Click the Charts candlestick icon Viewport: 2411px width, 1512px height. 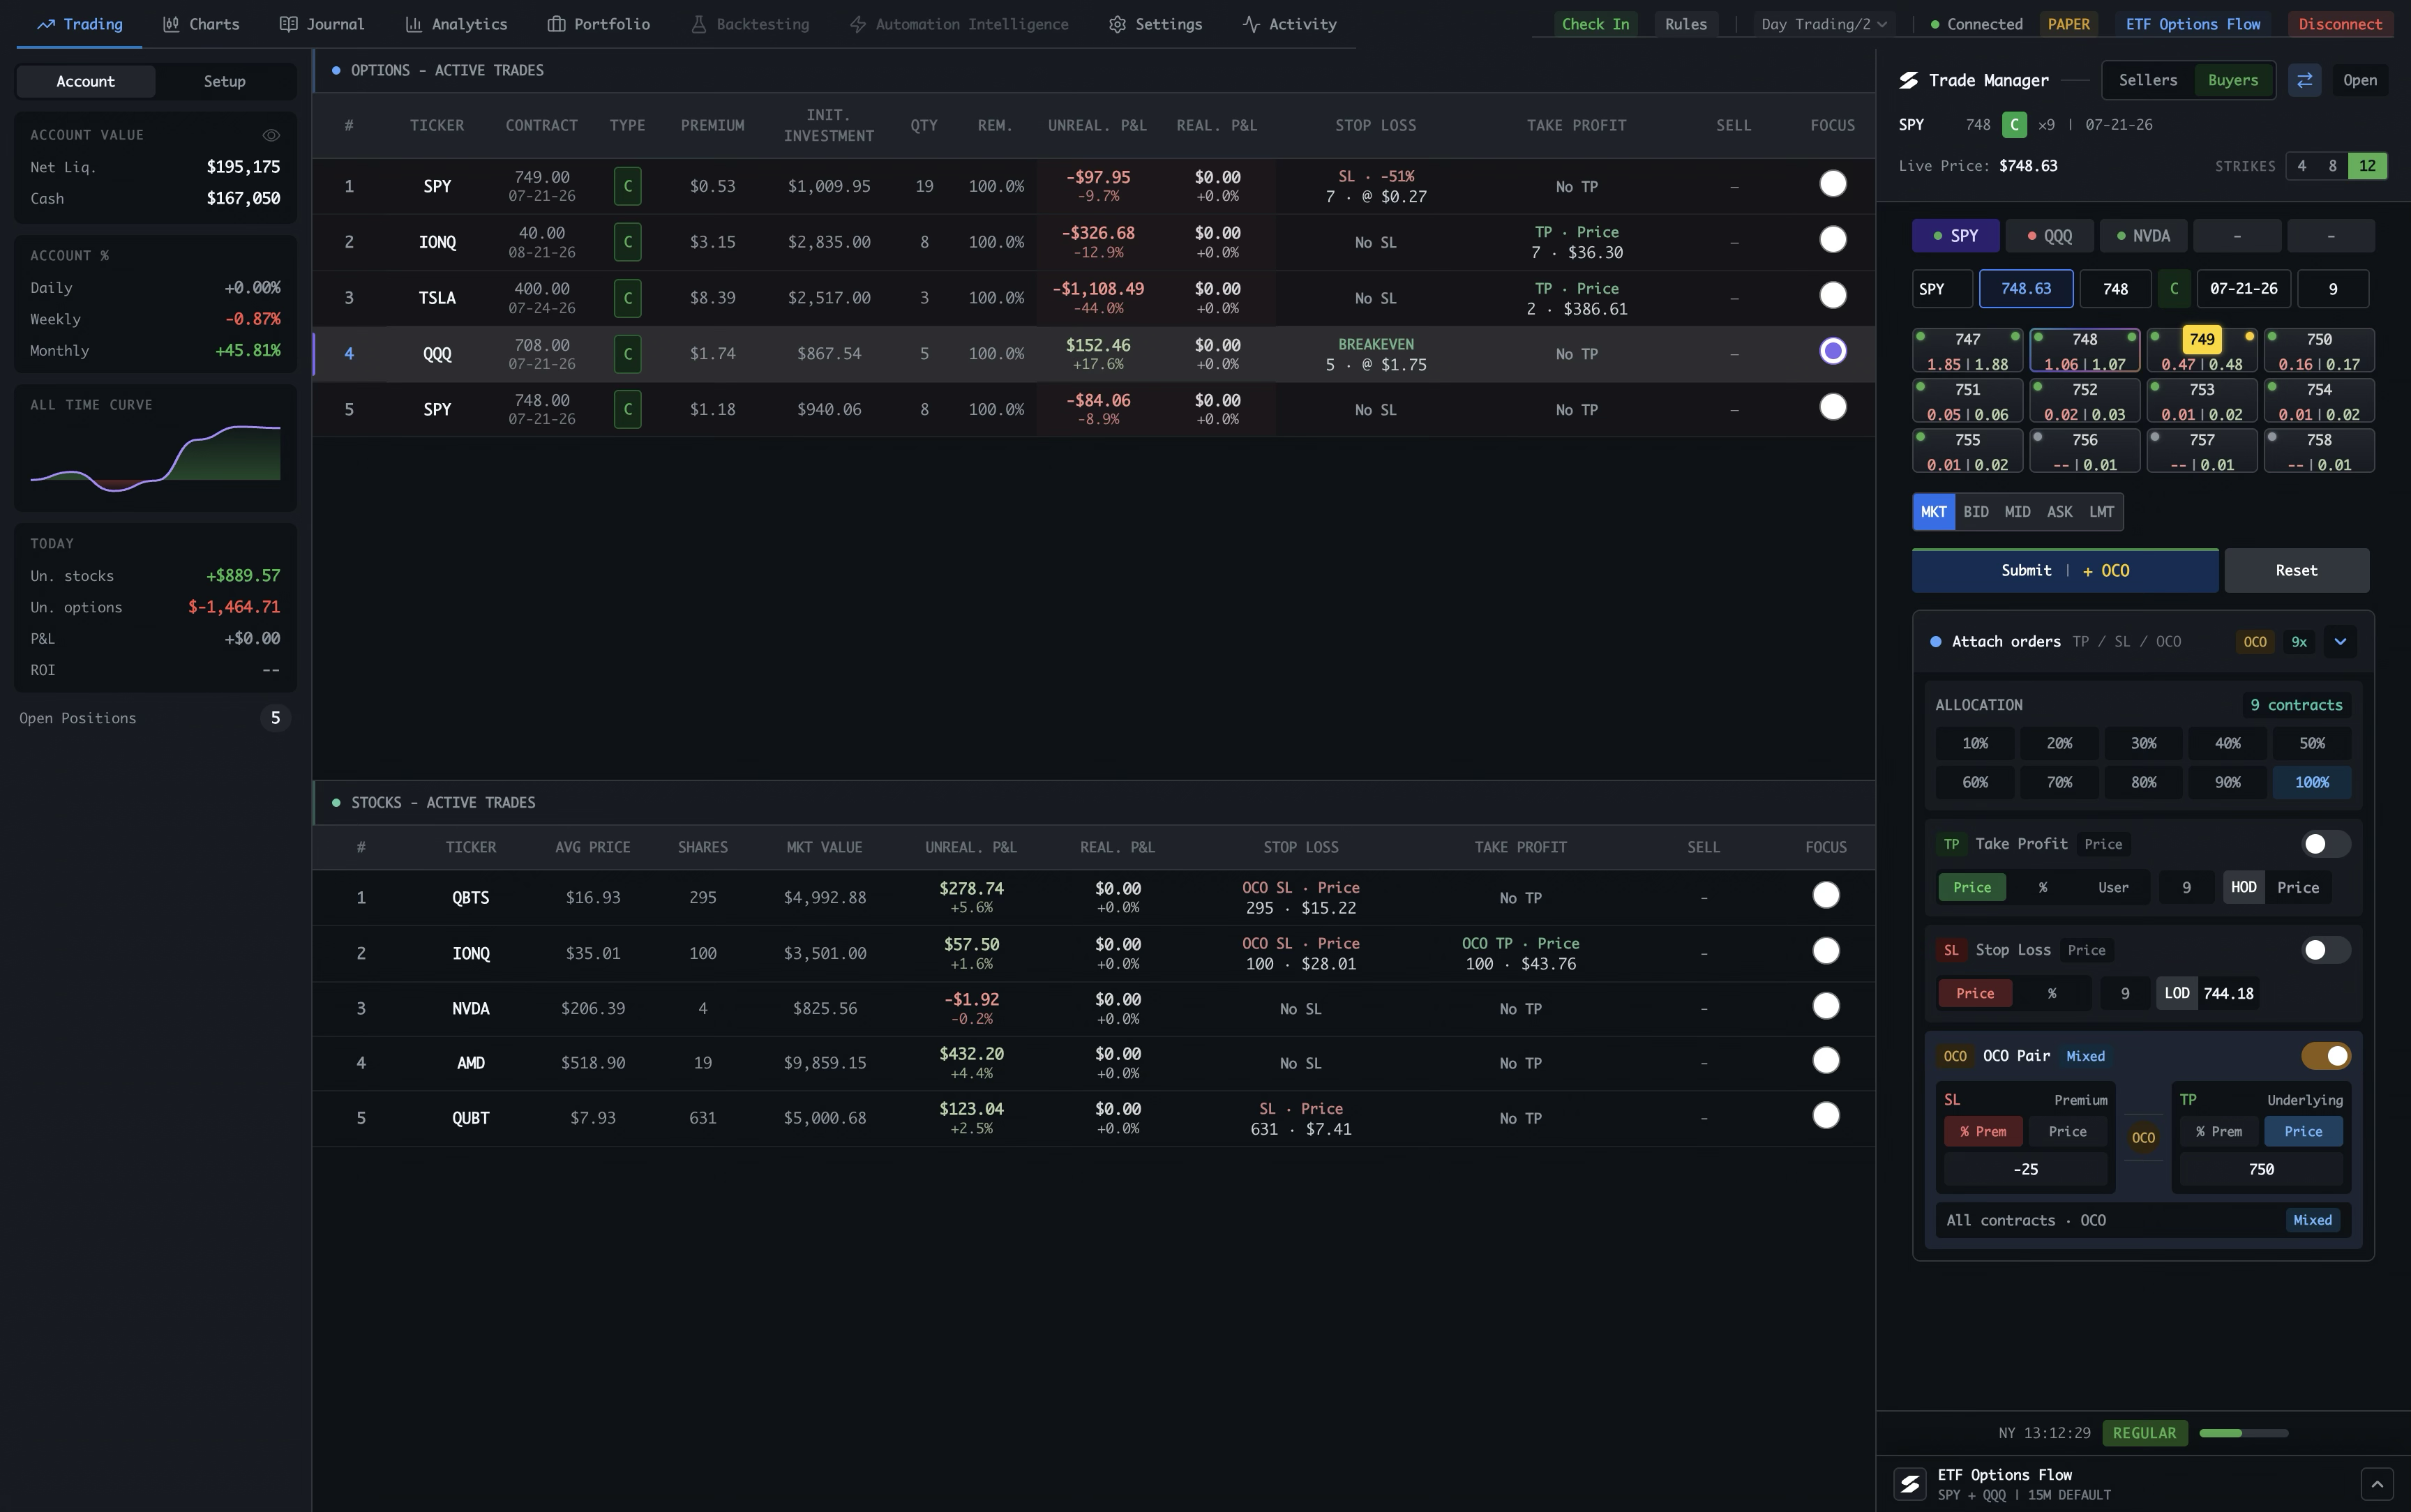171,24
